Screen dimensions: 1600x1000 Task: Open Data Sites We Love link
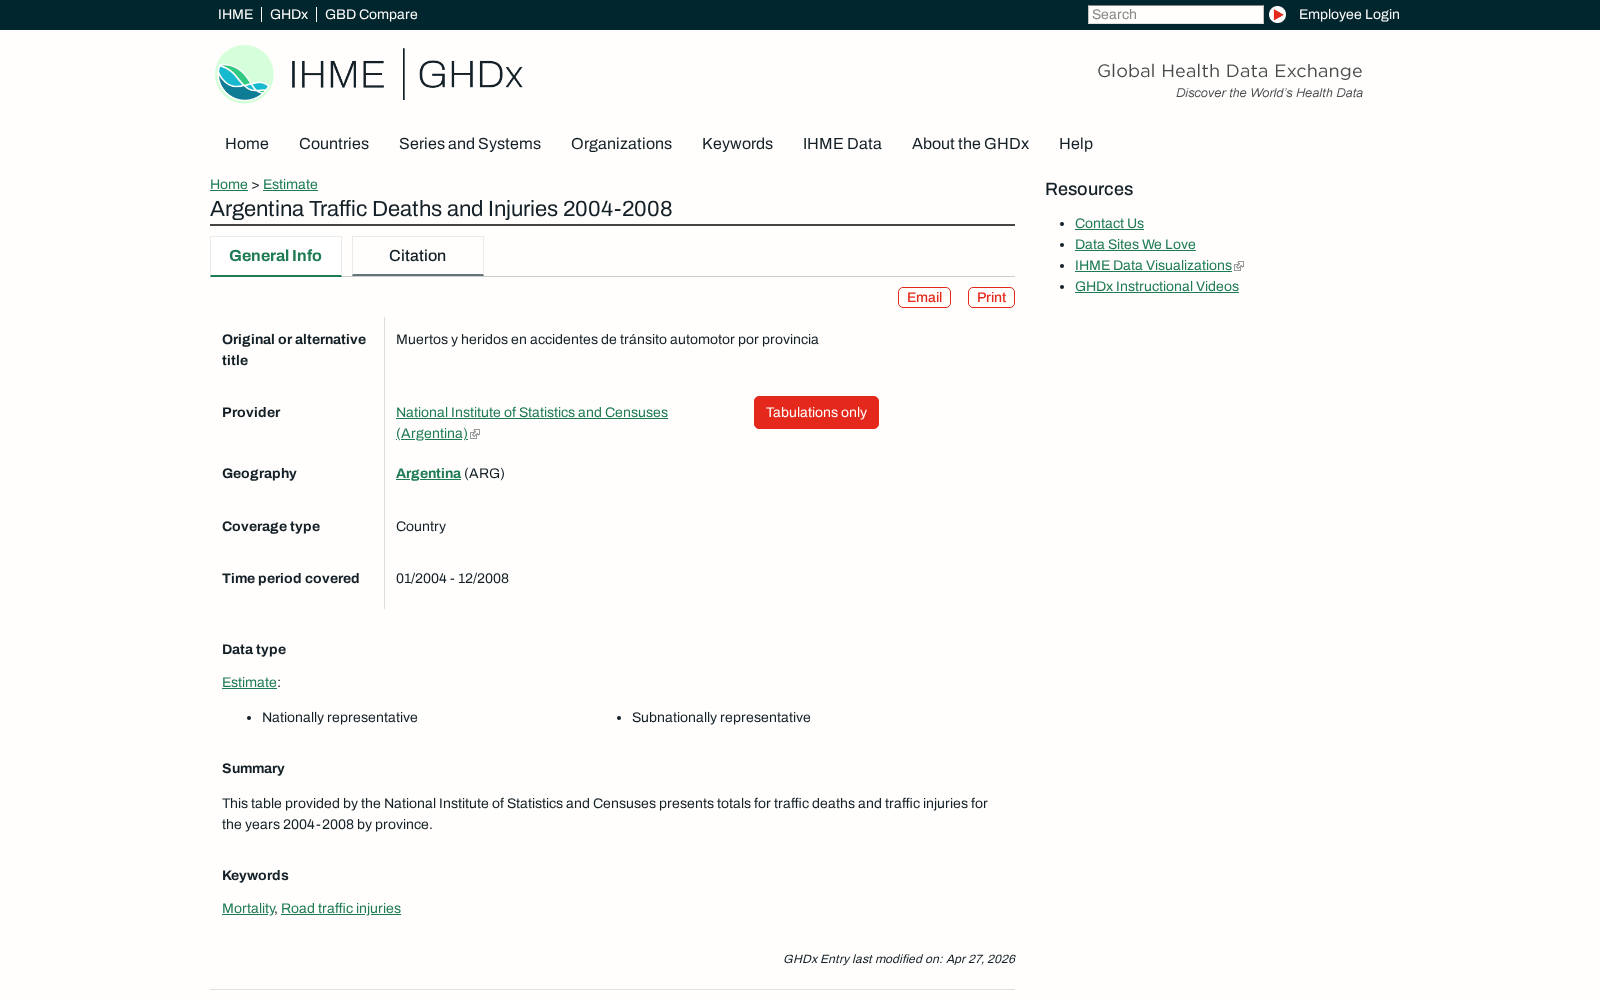click(1135, 245)
